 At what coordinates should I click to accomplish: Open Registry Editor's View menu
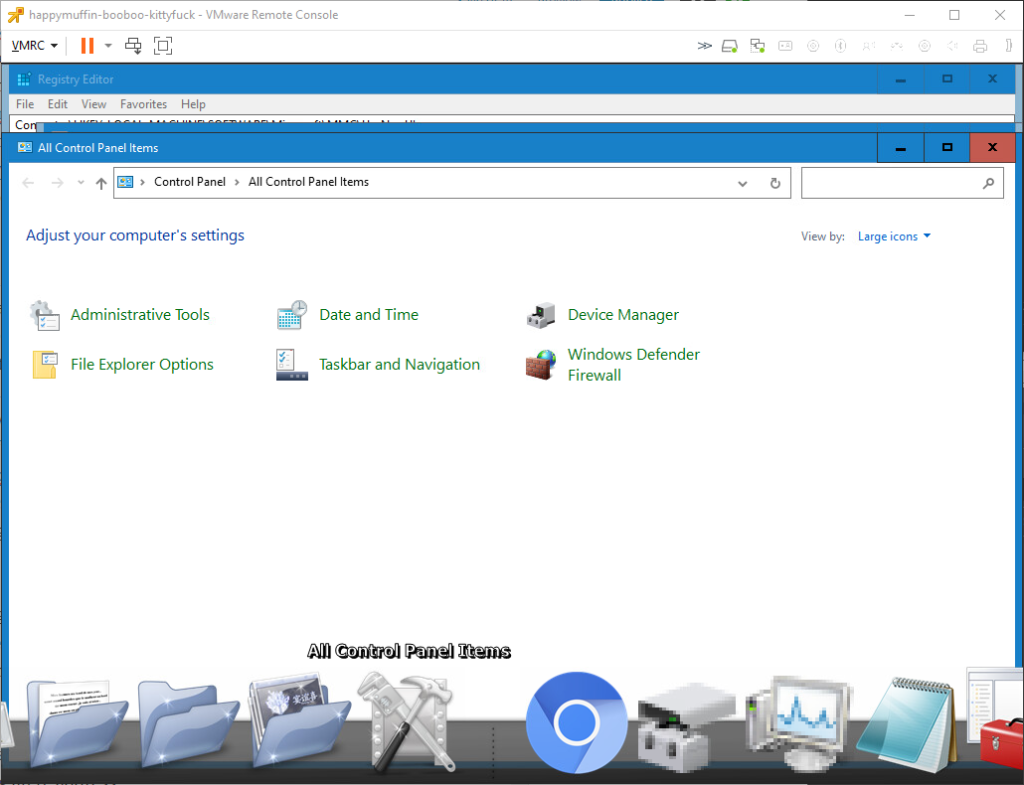94,104
